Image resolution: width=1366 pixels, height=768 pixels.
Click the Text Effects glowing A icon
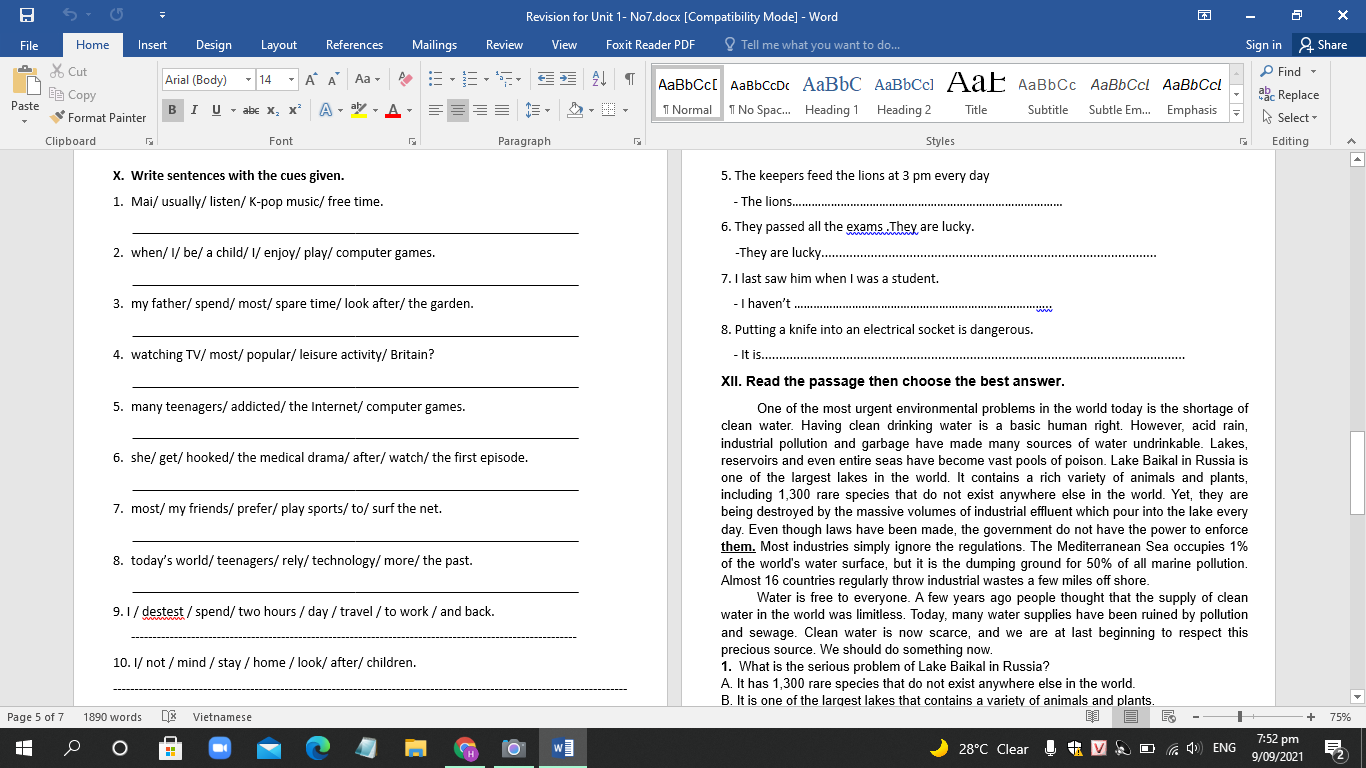point(326,110)
